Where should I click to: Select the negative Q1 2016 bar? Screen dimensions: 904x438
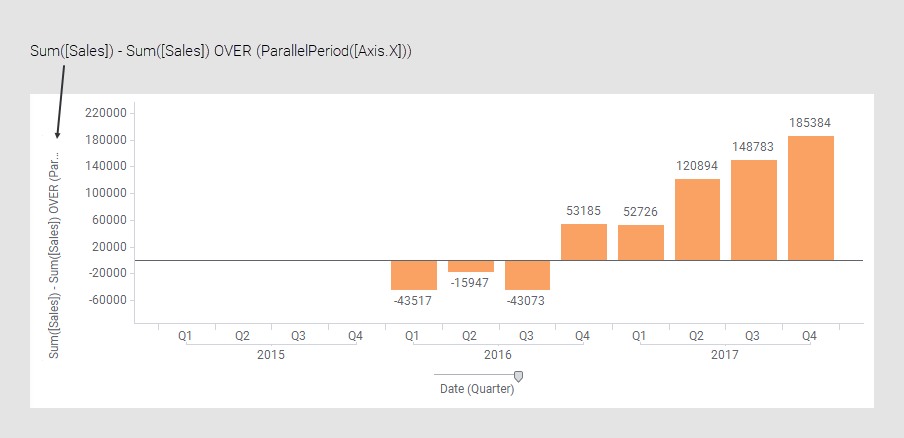(x=414, y=275)
